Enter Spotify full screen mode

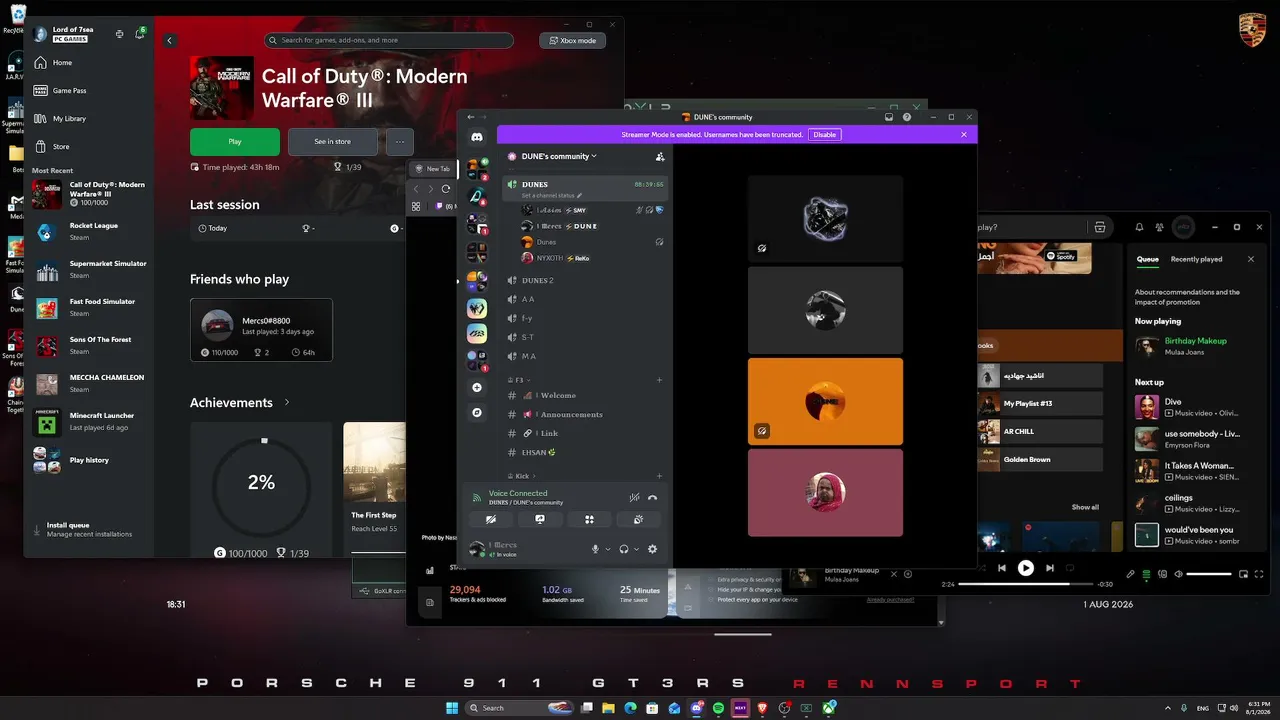click(x=1259, y=574)
